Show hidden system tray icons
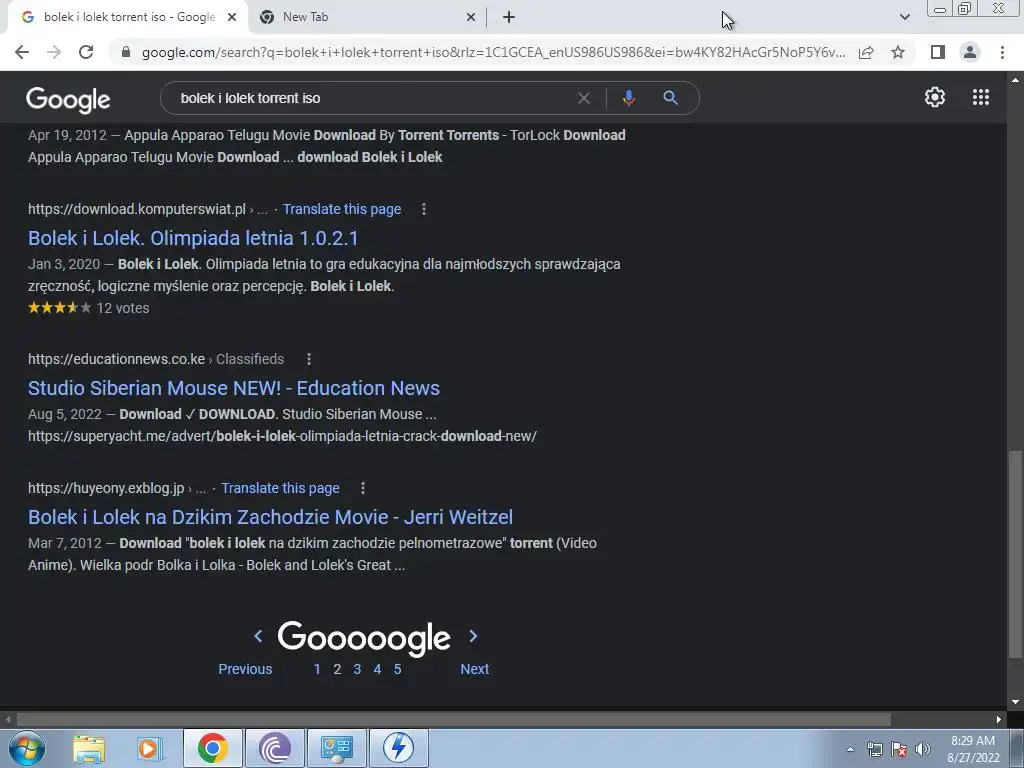 [x=850, y=749]
